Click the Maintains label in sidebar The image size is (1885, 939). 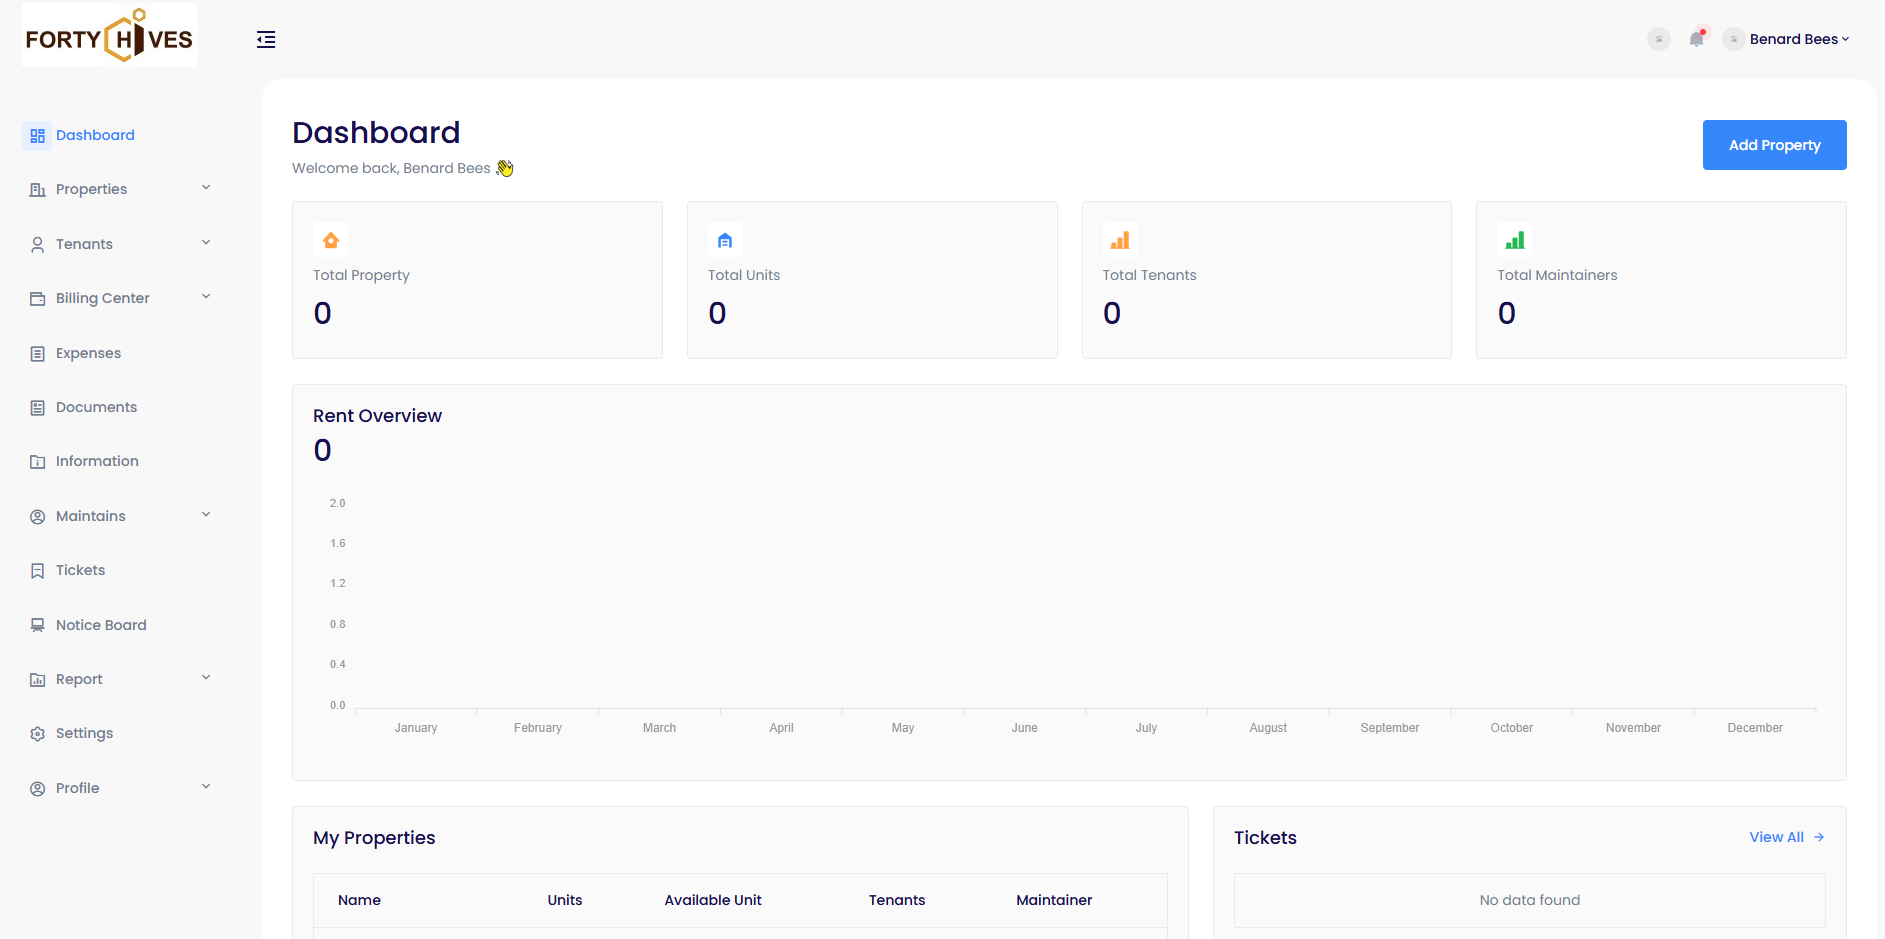pyautogui.click(x=91, y=516)
